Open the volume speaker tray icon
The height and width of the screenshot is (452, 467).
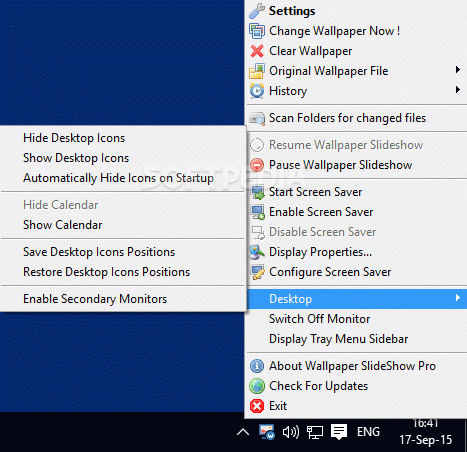291,432
